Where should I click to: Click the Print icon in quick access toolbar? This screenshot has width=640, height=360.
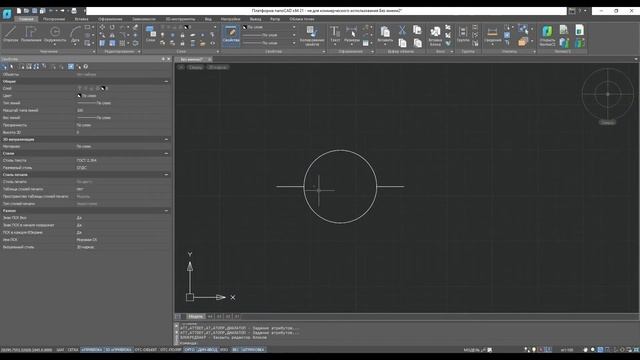(x=74, y=11)
